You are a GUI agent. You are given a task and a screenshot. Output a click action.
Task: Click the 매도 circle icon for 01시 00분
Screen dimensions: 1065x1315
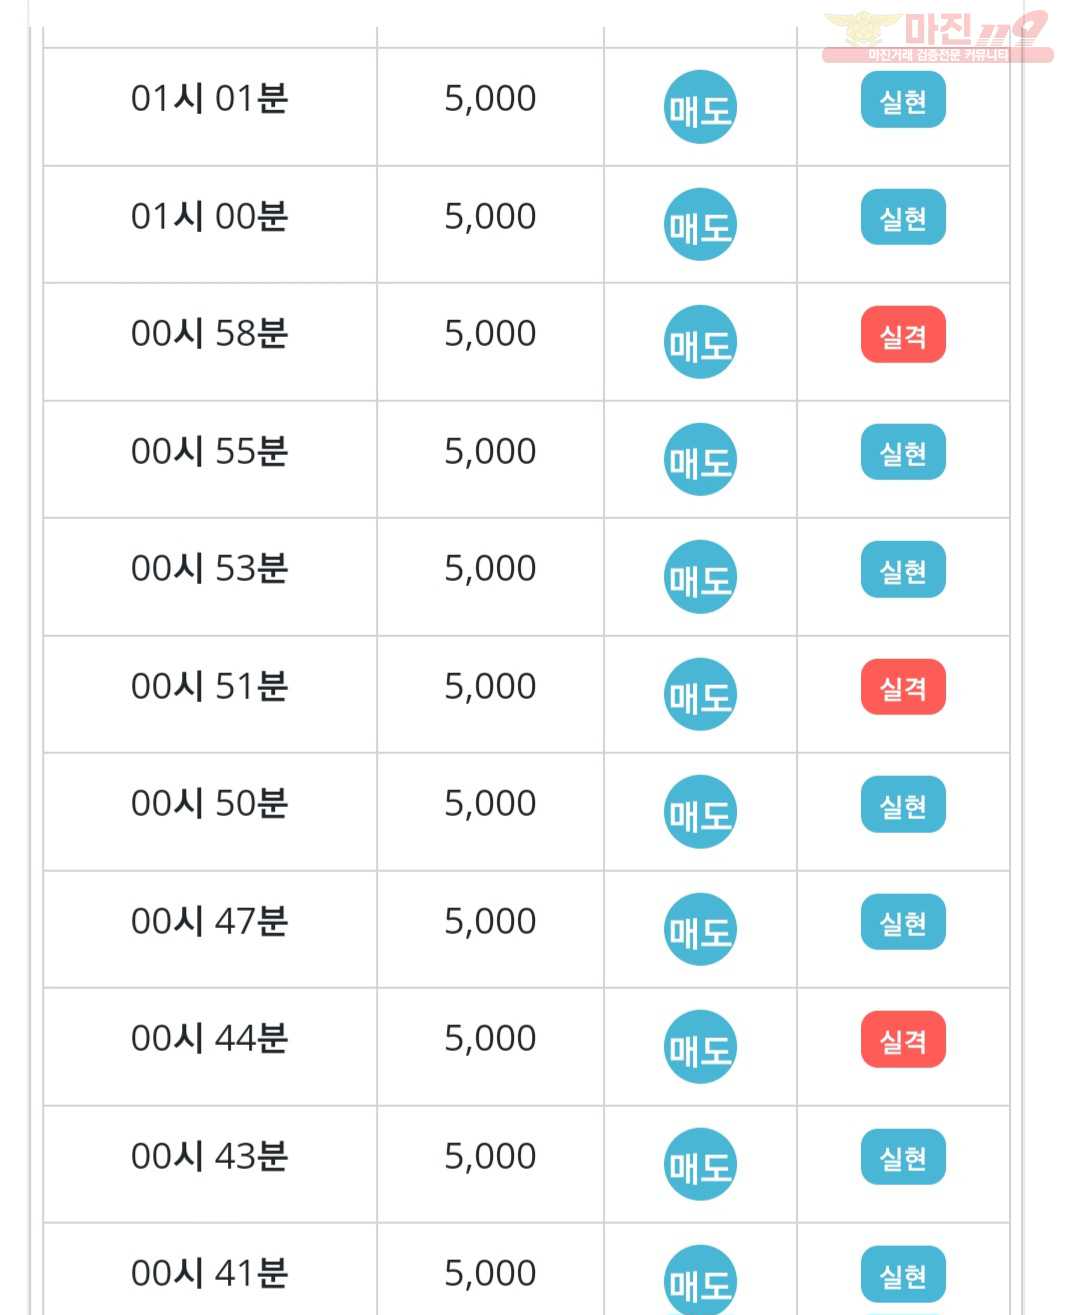700,224
